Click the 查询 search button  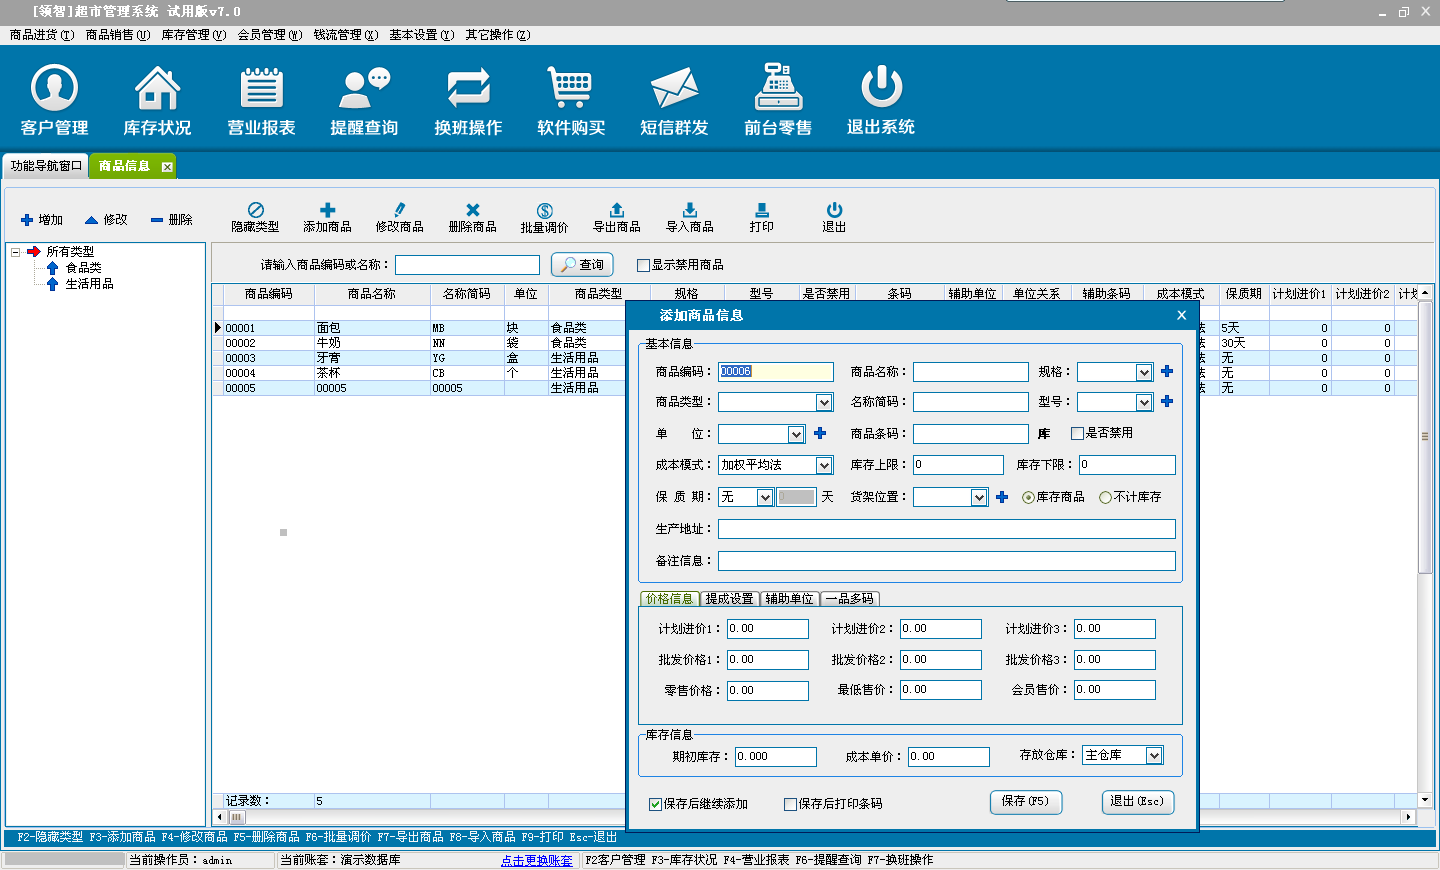coord(582,265)
